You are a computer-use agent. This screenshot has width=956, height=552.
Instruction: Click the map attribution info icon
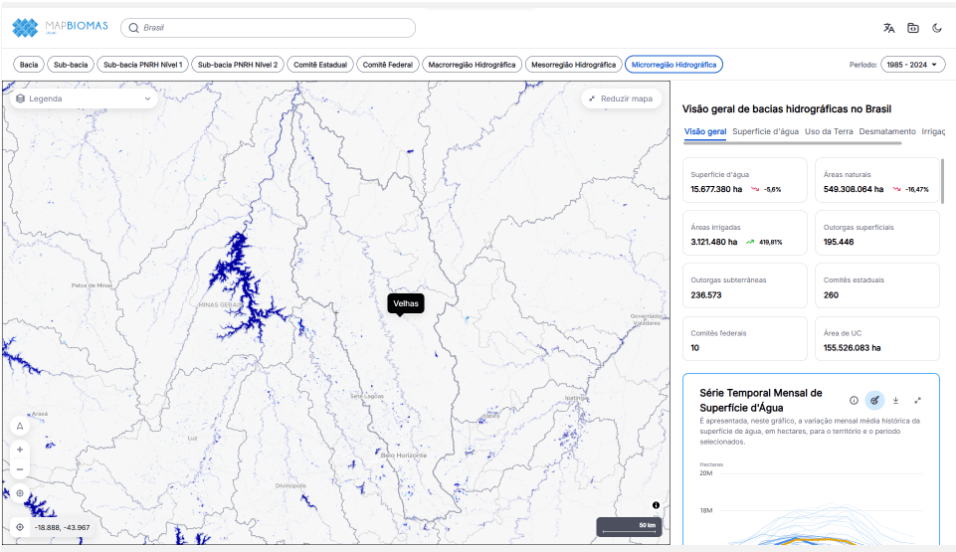[656, 505]
